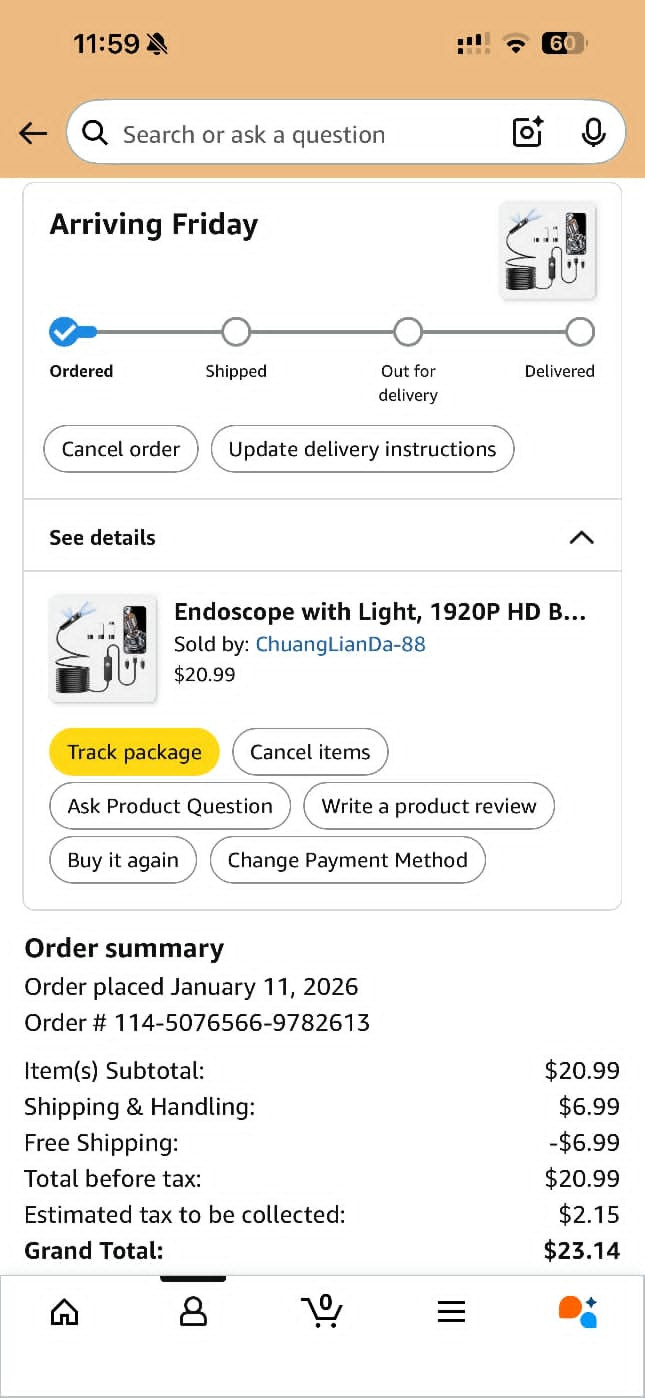Choose Write a product review

pyautogui.click(x=429, y=806)
